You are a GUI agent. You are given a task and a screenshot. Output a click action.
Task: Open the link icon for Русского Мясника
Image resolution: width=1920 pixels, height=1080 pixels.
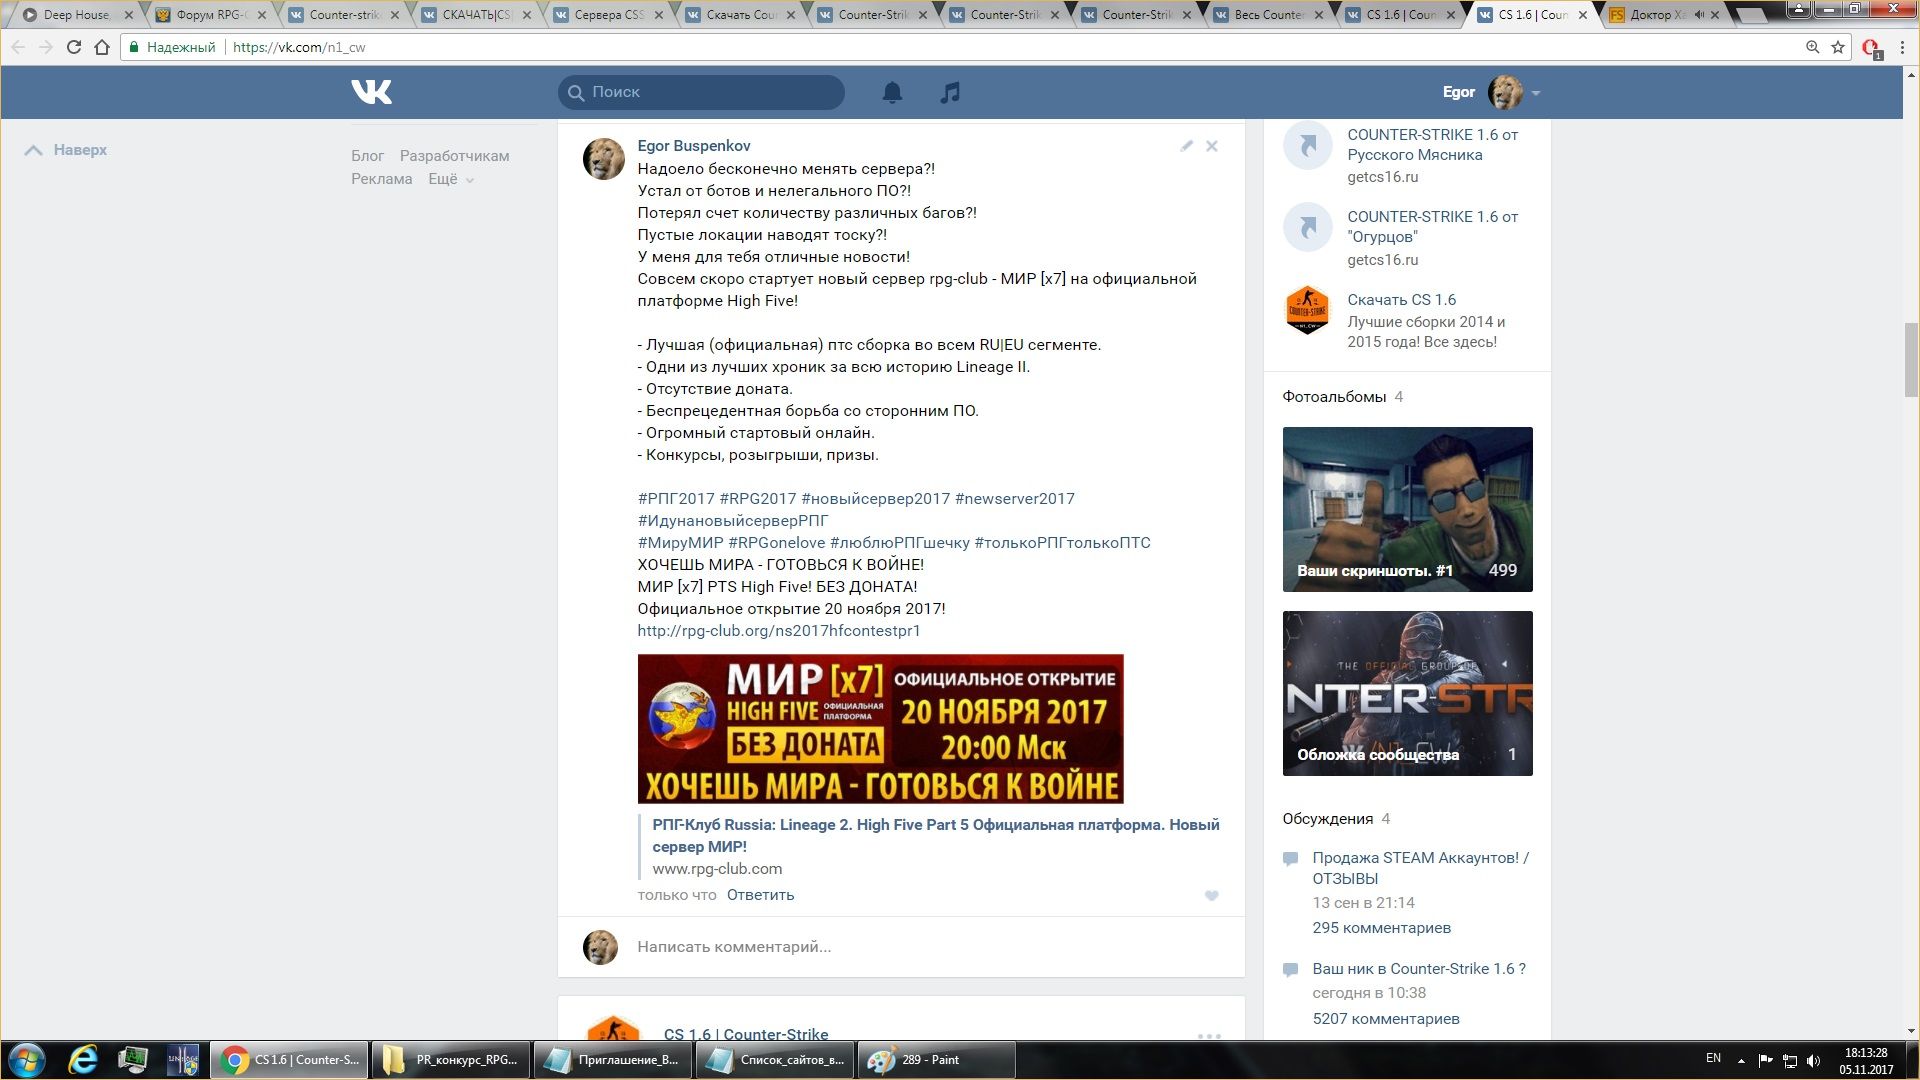(1307, 146)
